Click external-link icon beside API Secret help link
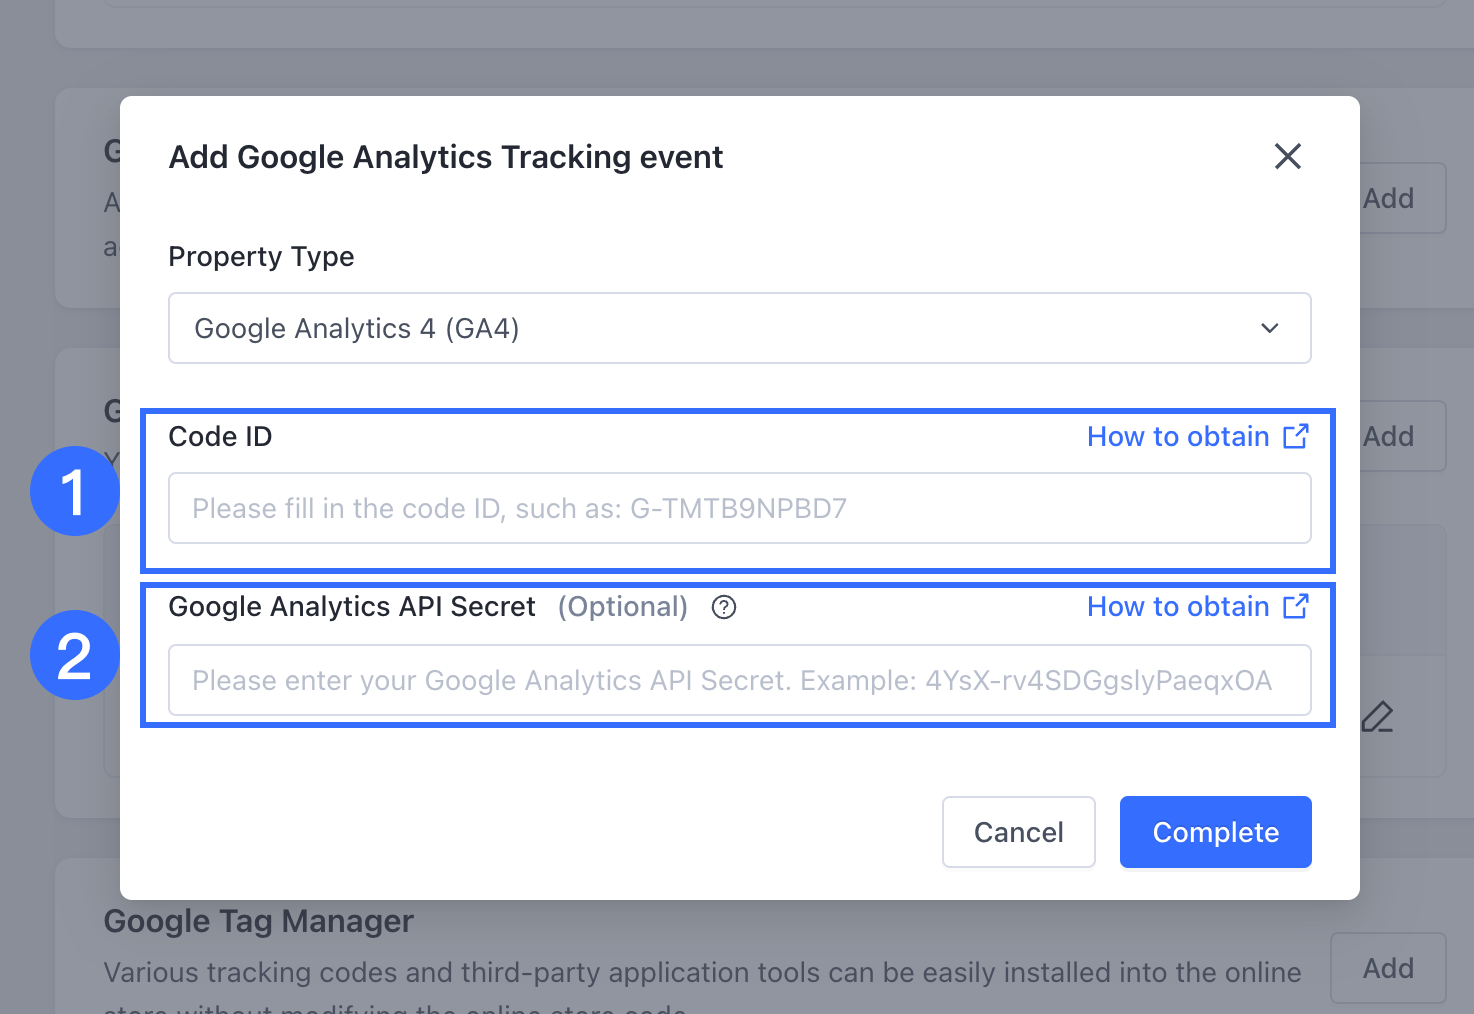The image size is (1474, 1014). click(x=1296, y=606)
